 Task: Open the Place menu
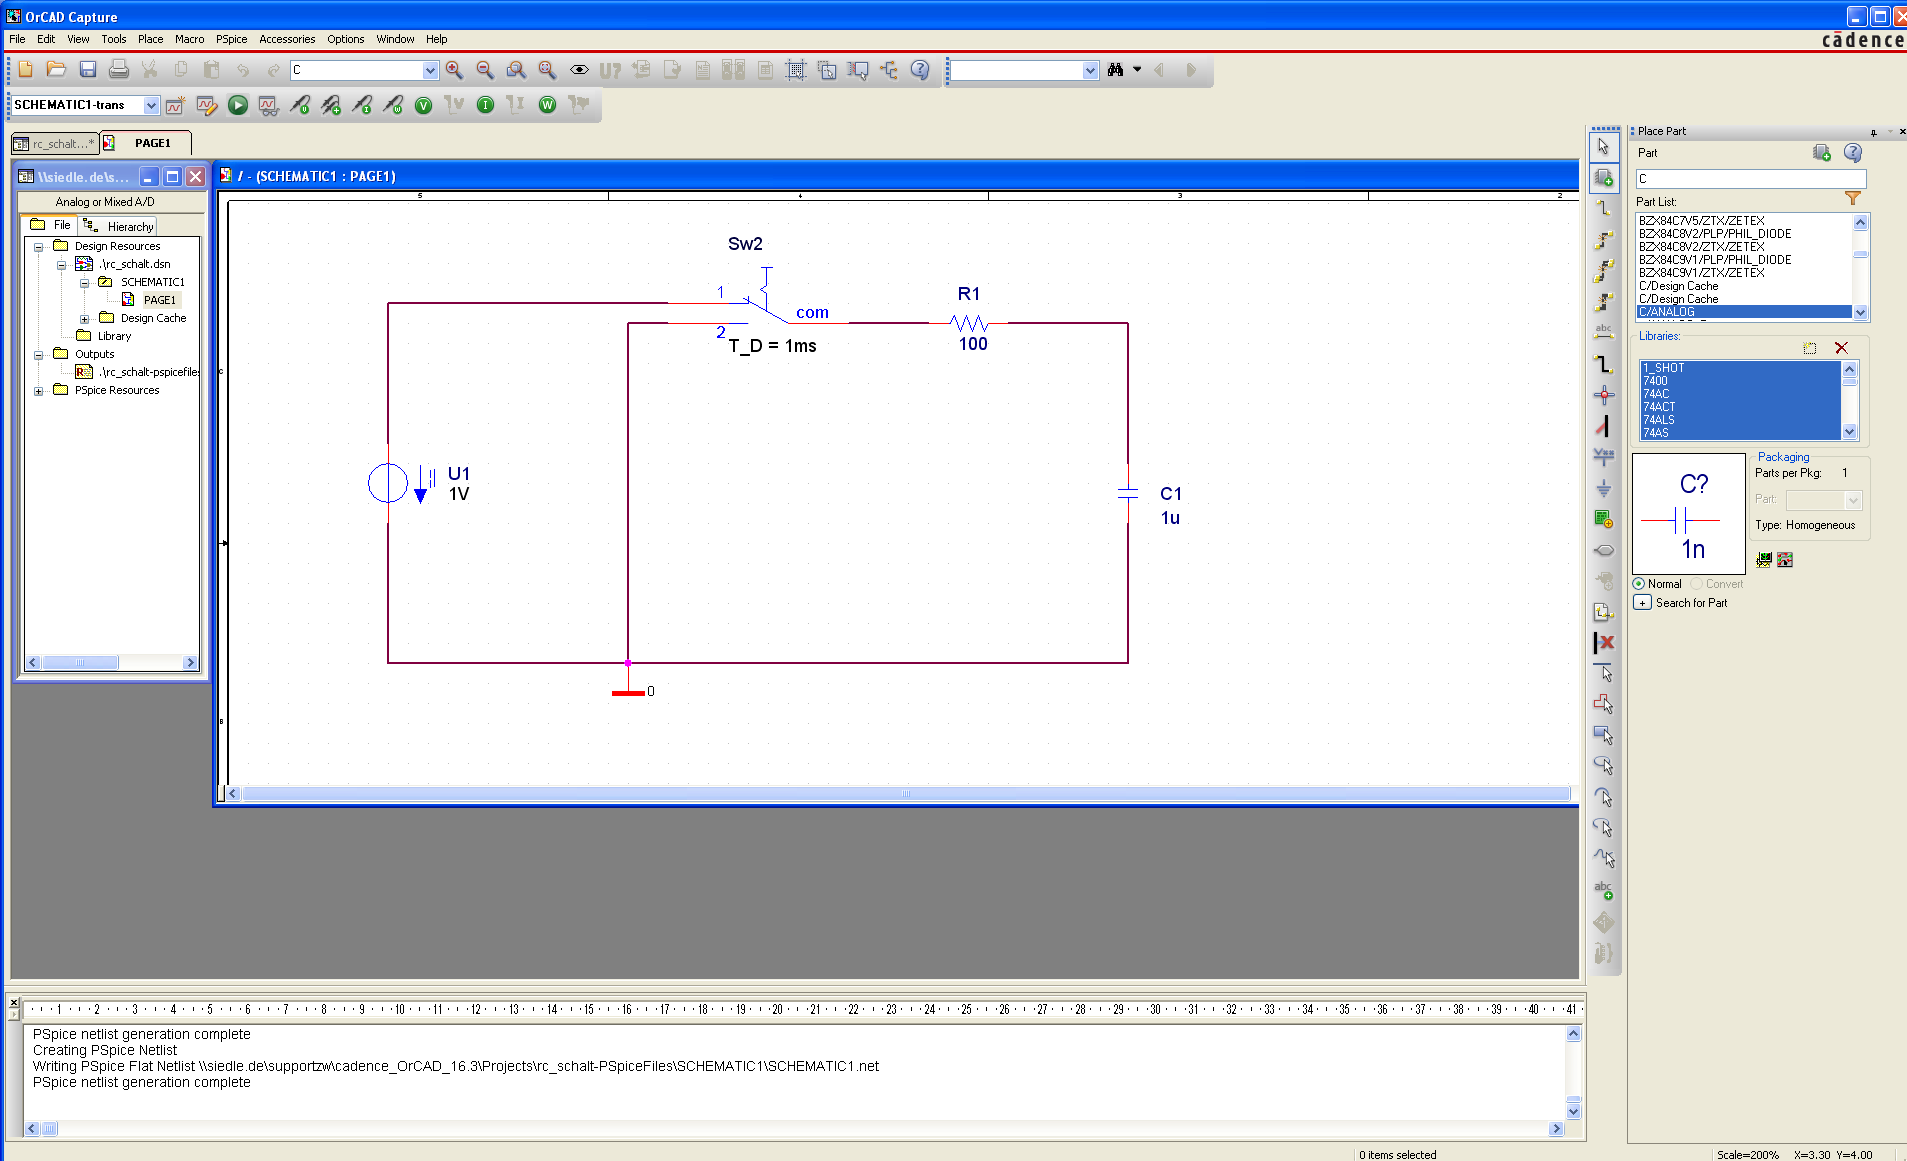click(150, 39)
